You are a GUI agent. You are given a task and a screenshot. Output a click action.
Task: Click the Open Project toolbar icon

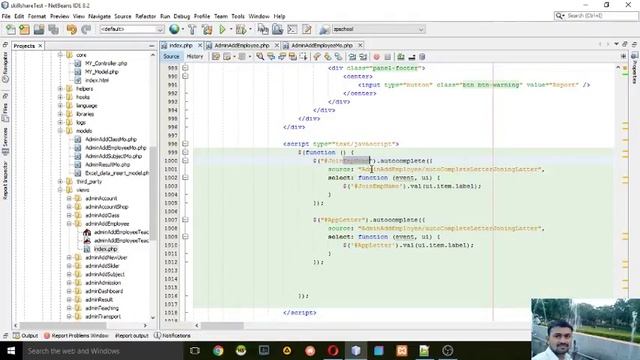coord(39,29)
